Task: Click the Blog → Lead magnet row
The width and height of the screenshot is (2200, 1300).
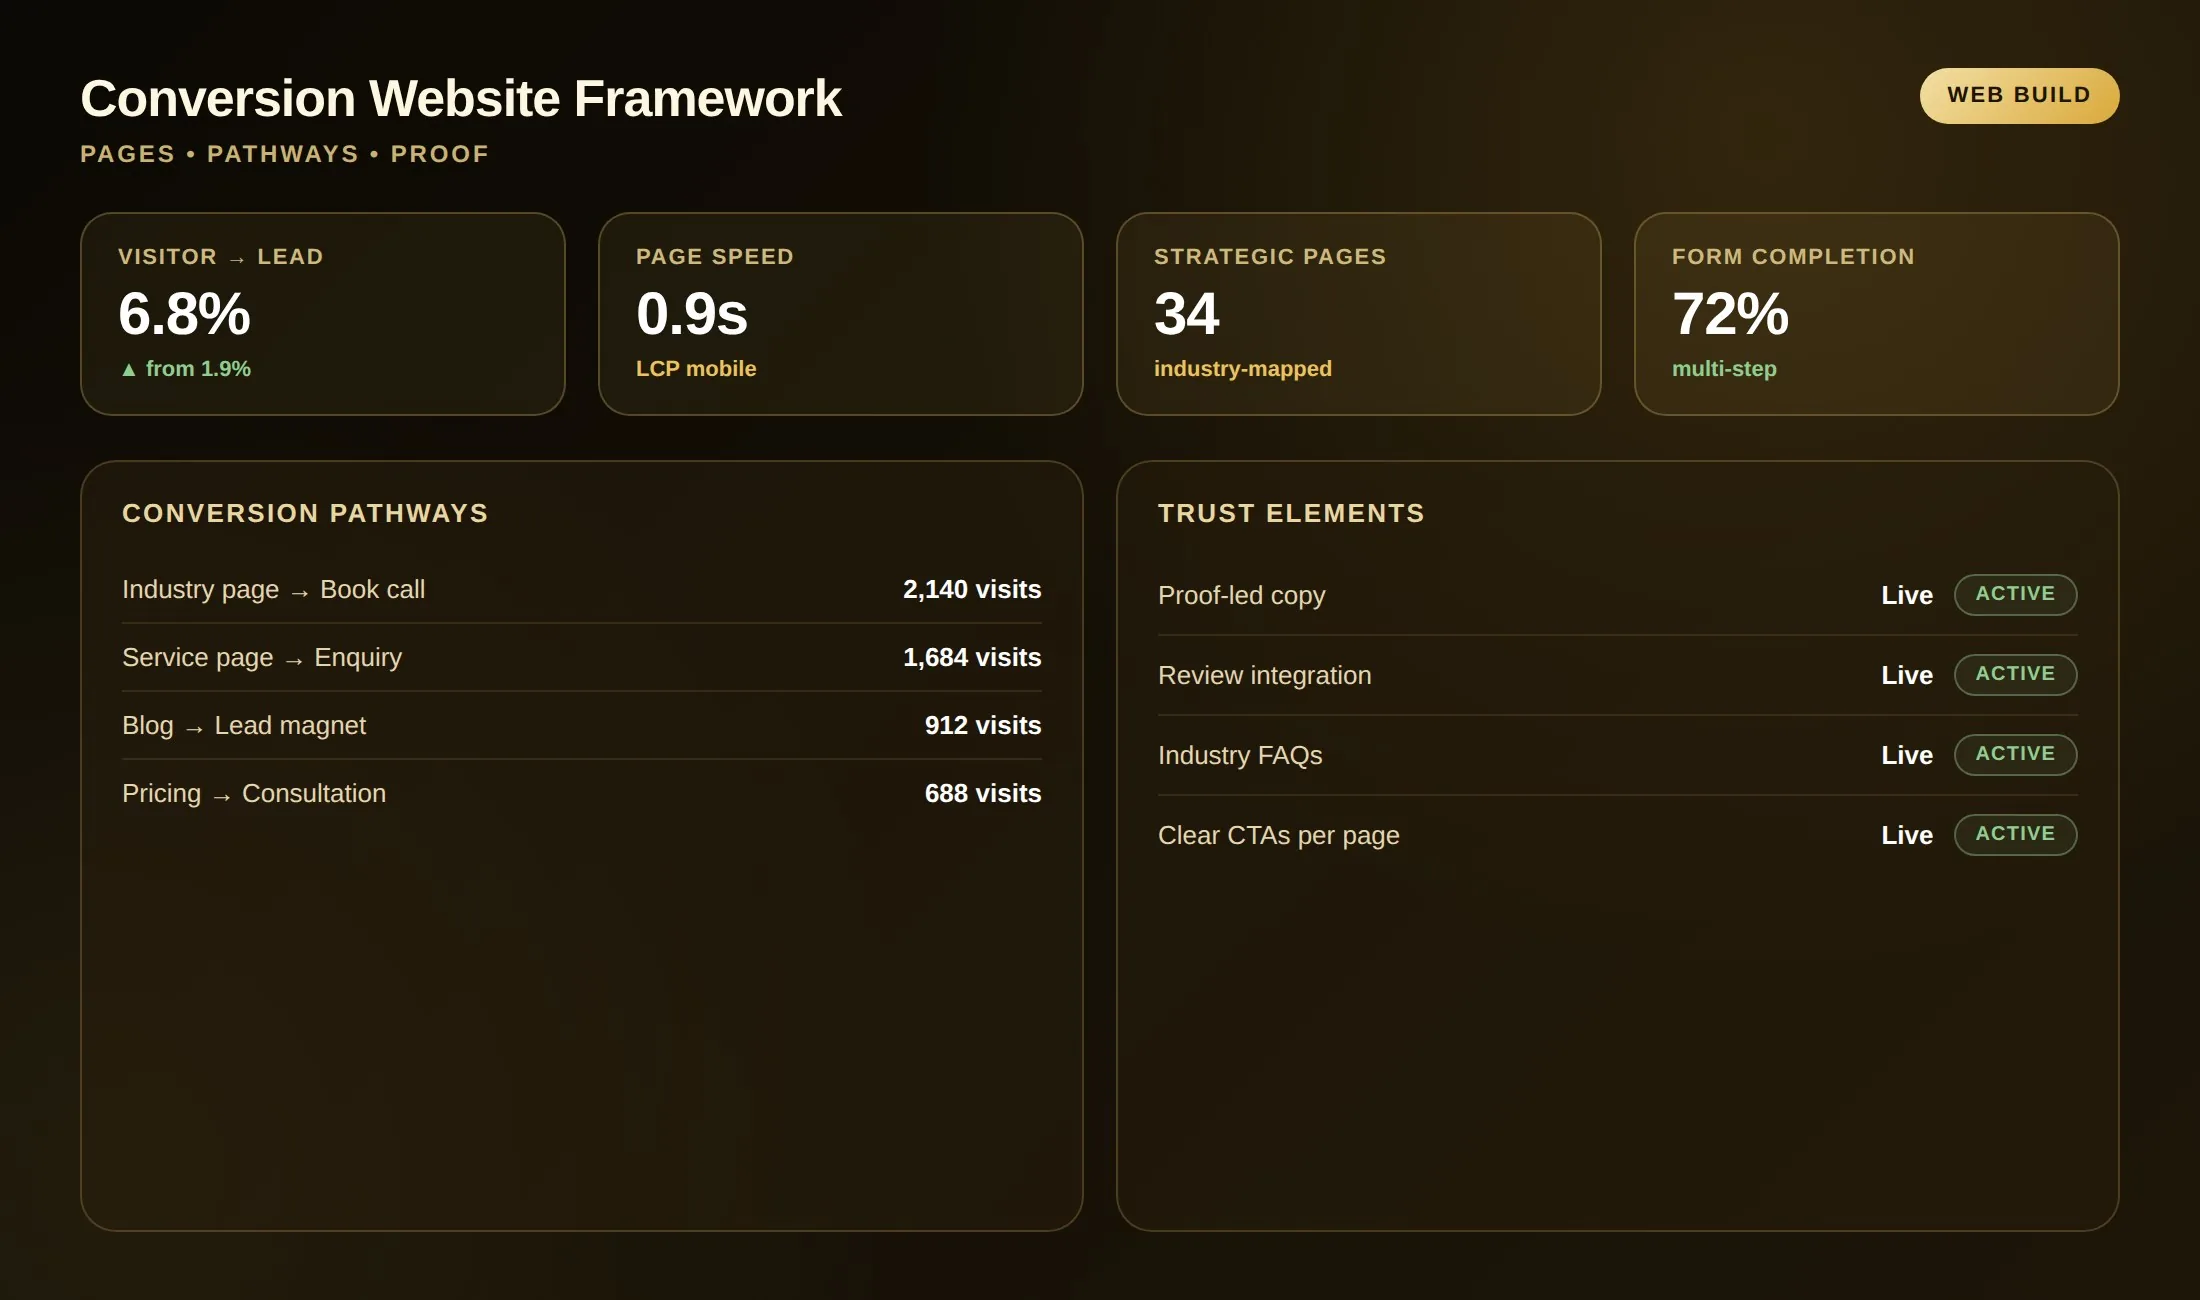Action: 582,726
